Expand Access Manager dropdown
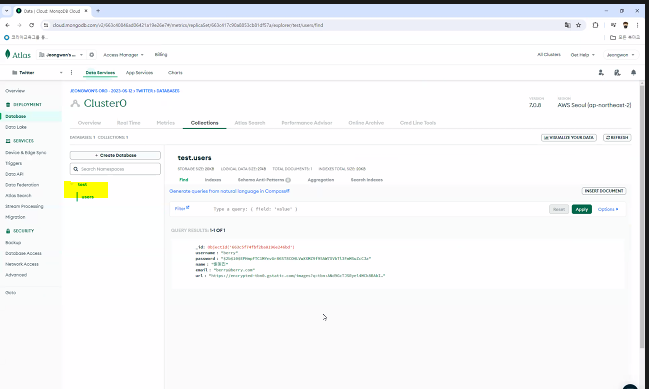649x389 pixels. [123, 55]
